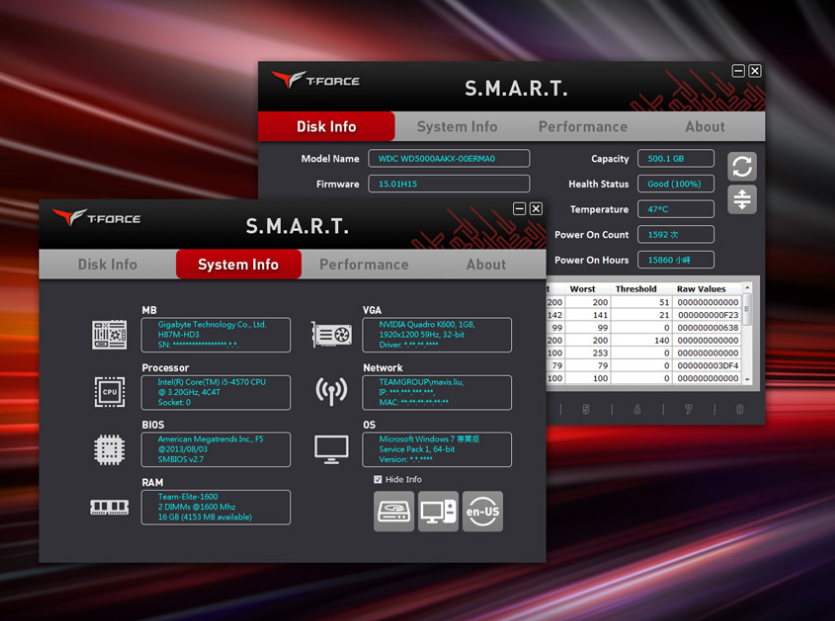Click the Raw Values column header
Viewport: 835px width, 621px height.
[701, 289]
